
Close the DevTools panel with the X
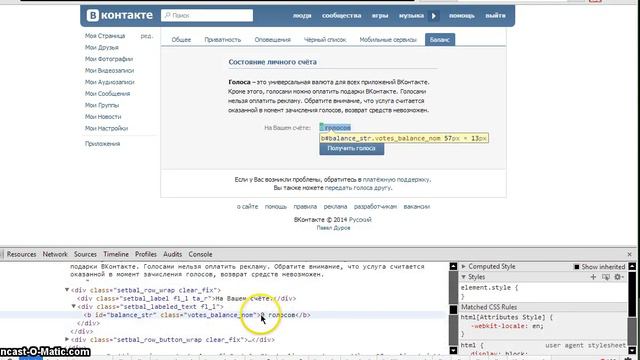click(x=629, y=254)
